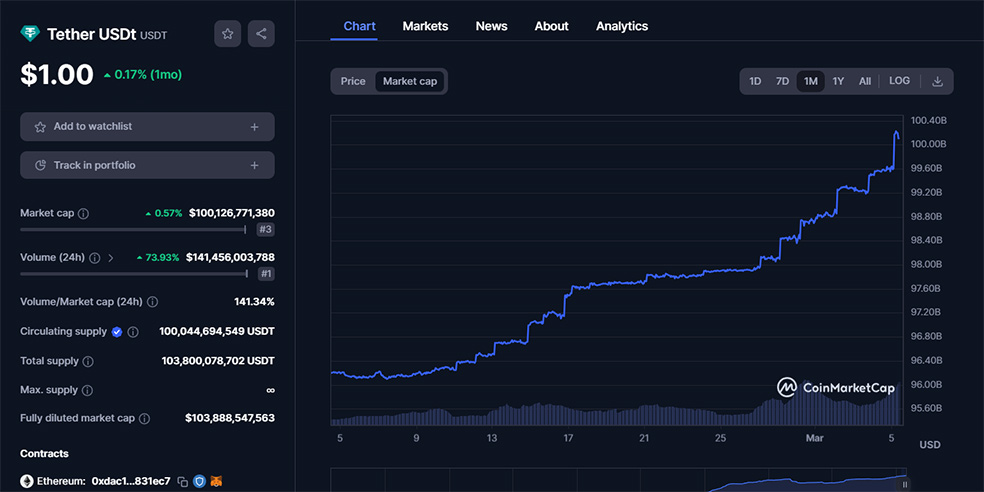Click the shield icon next to contract
984x492 pixels.
(x=200, y=481)
